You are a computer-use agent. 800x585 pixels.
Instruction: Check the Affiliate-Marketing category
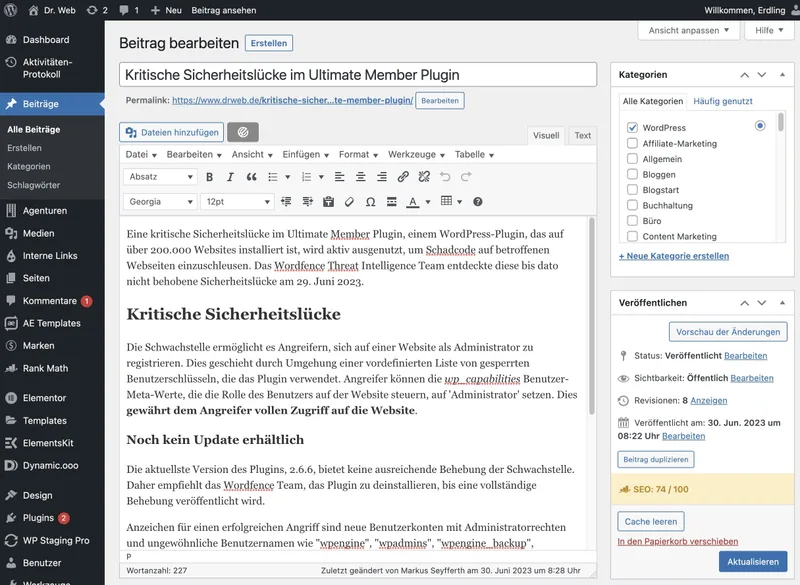coord(632,143)
